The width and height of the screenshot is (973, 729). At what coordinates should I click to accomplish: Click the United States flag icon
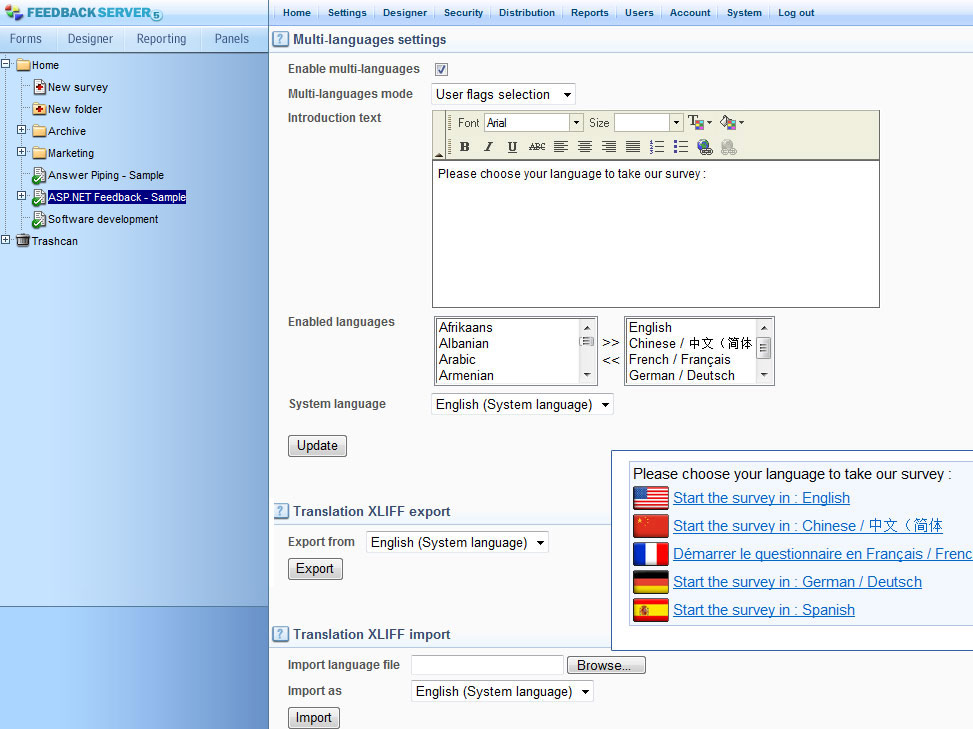[x=650, y=498]
